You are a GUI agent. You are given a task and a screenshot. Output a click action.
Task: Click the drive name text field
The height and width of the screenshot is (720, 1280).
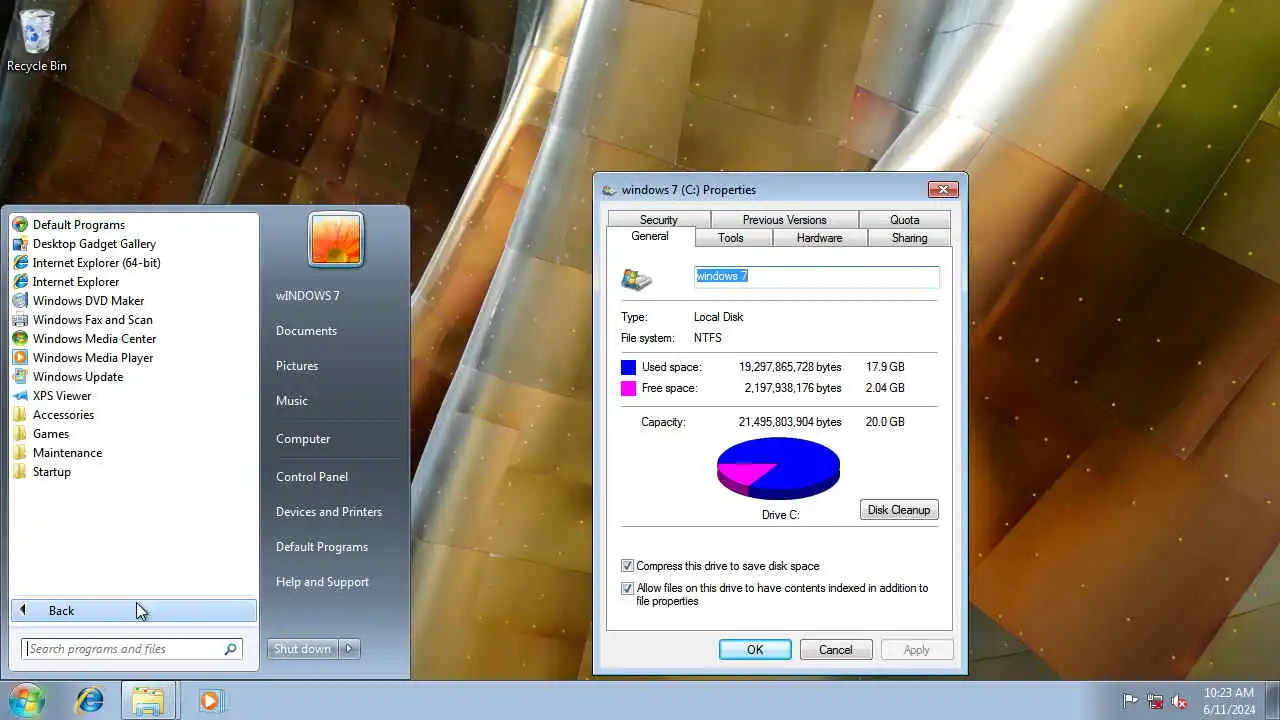[817, 277]
